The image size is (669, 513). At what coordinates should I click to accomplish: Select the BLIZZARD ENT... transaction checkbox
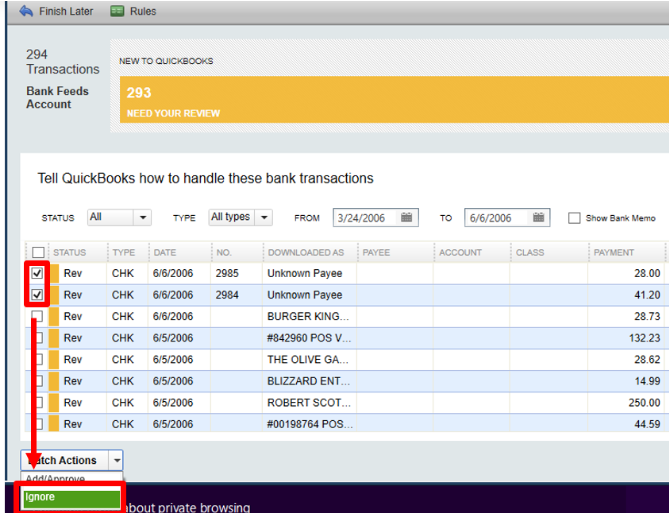tap(38, 381)
